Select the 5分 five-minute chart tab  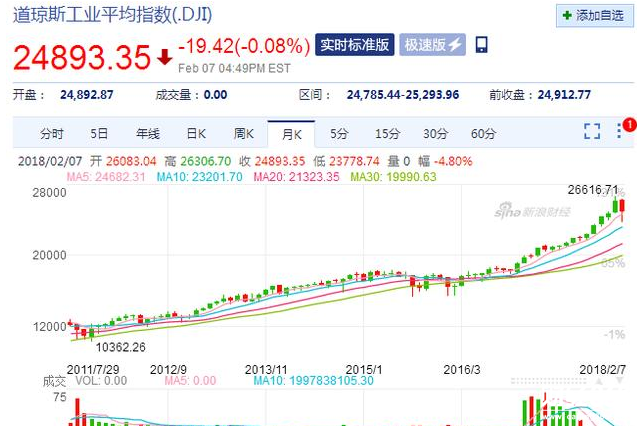[x=339, y=133]
